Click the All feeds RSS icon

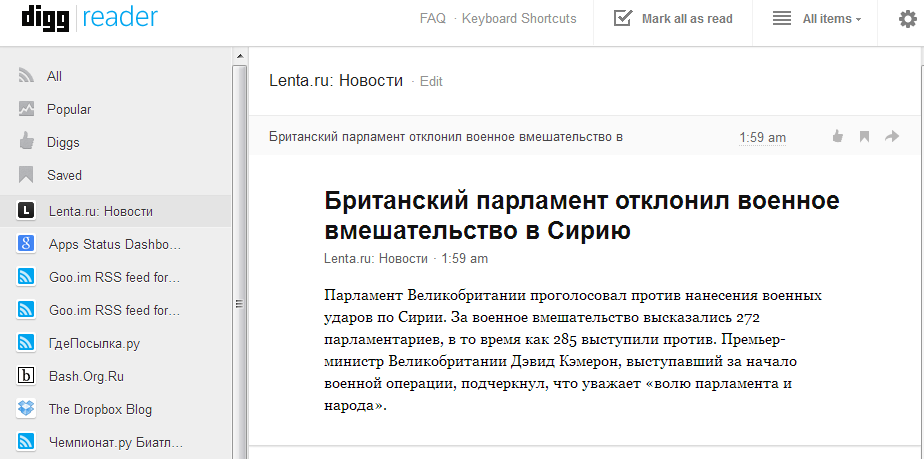[x=26, y=77]
